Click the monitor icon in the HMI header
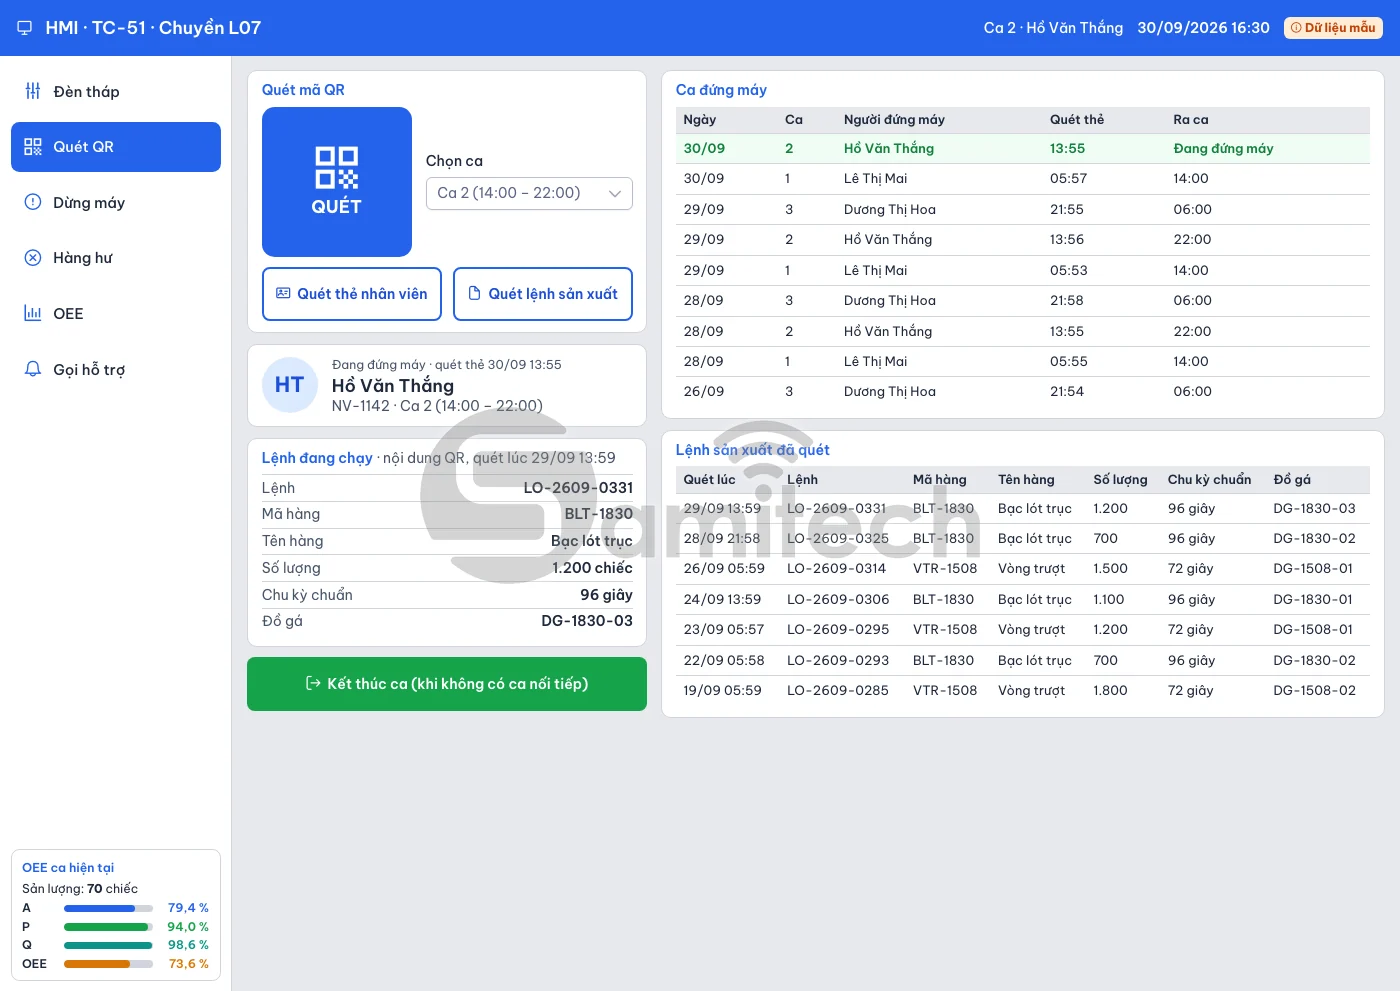Viewport: 1400px width, 991px height. (x=25, y=28)
